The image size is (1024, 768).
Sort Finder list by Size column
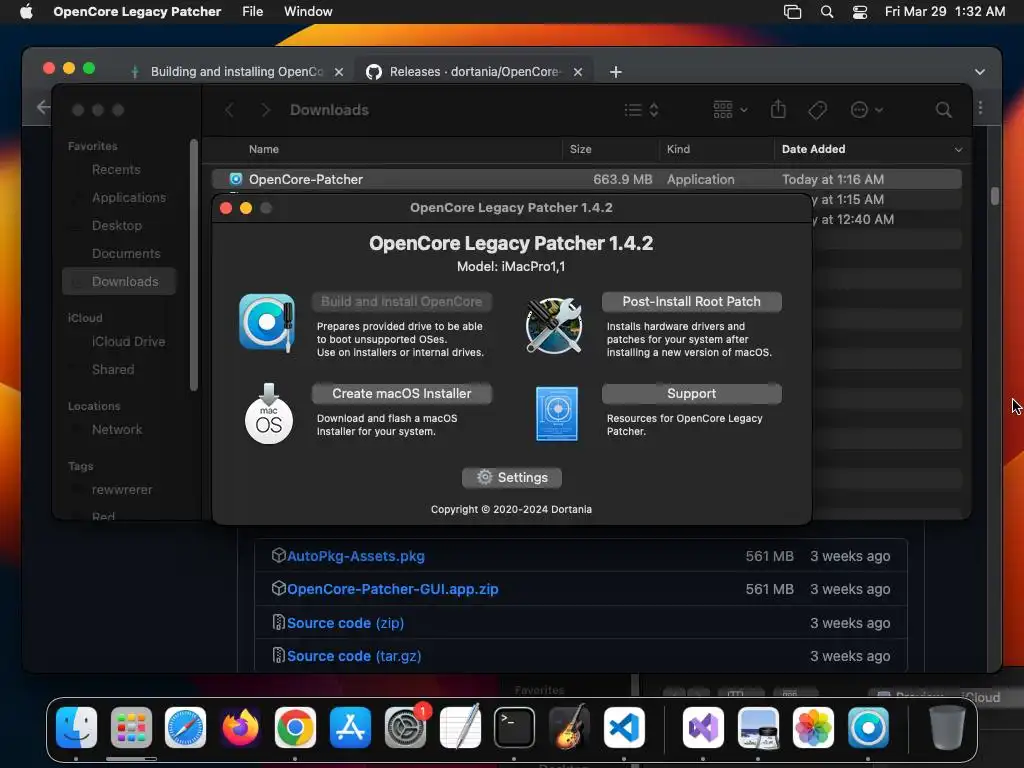[581, 150]
